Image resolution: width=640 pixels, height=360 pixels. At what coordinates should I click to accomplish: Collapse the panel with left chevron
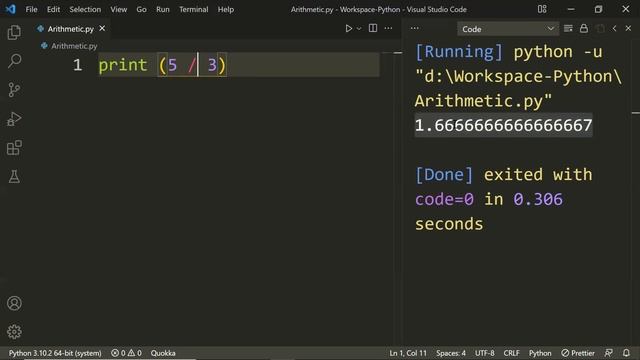(x=614, y=28)
